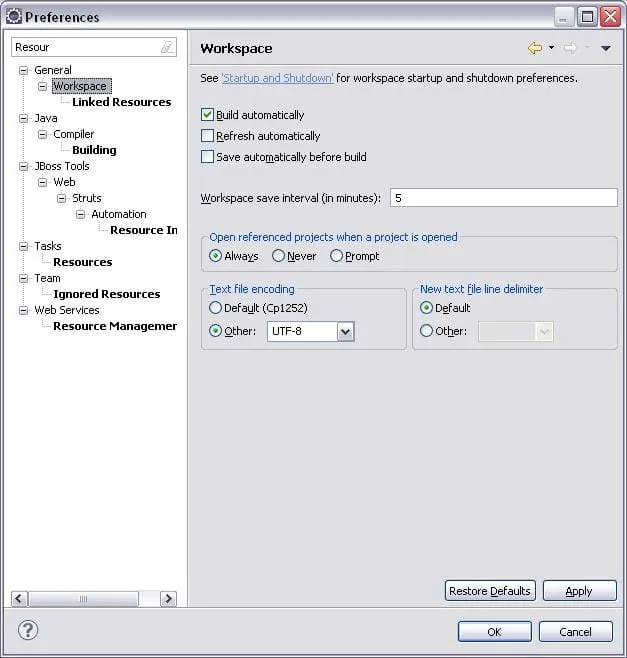Select Always for opening referenced projects

pyautogui.click(x=215, y=256)
